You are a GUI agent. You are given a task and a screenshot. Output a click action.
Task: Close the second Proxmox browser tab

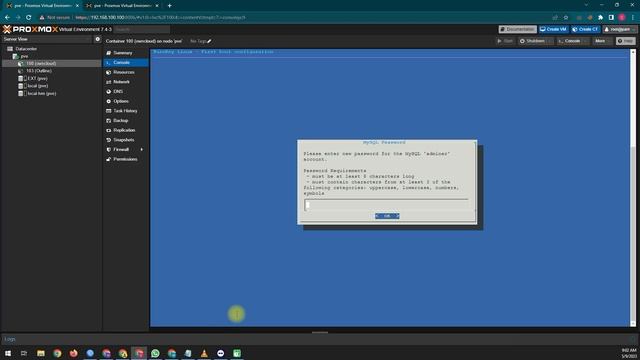pyautogui.click(x=157, y=6)
